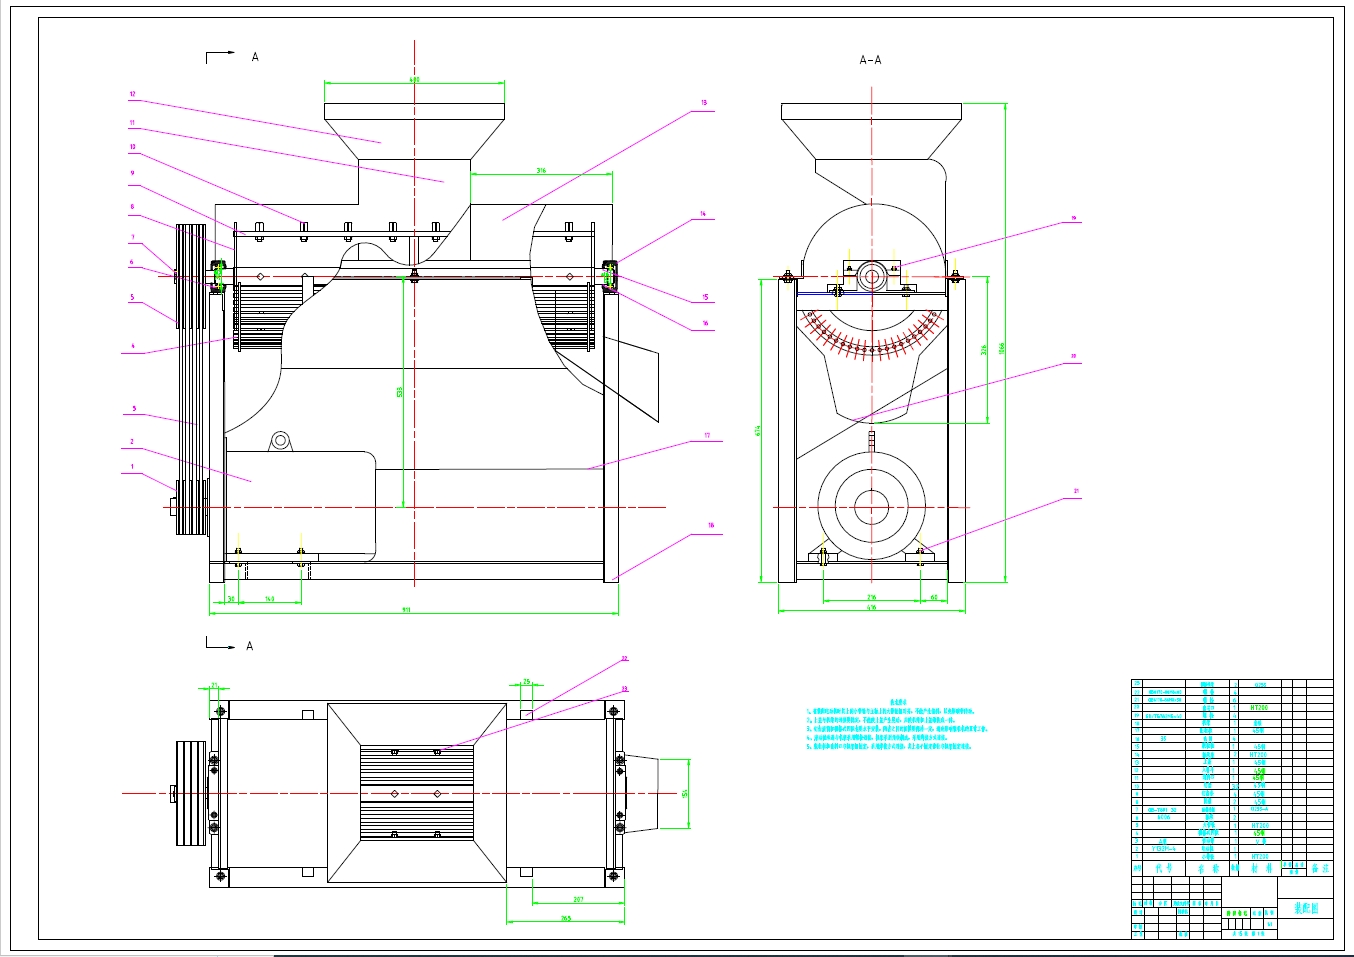Click the 326 dimension in section A-A
The height and width of the screenshot is (957, 1354).
[984, 349]
